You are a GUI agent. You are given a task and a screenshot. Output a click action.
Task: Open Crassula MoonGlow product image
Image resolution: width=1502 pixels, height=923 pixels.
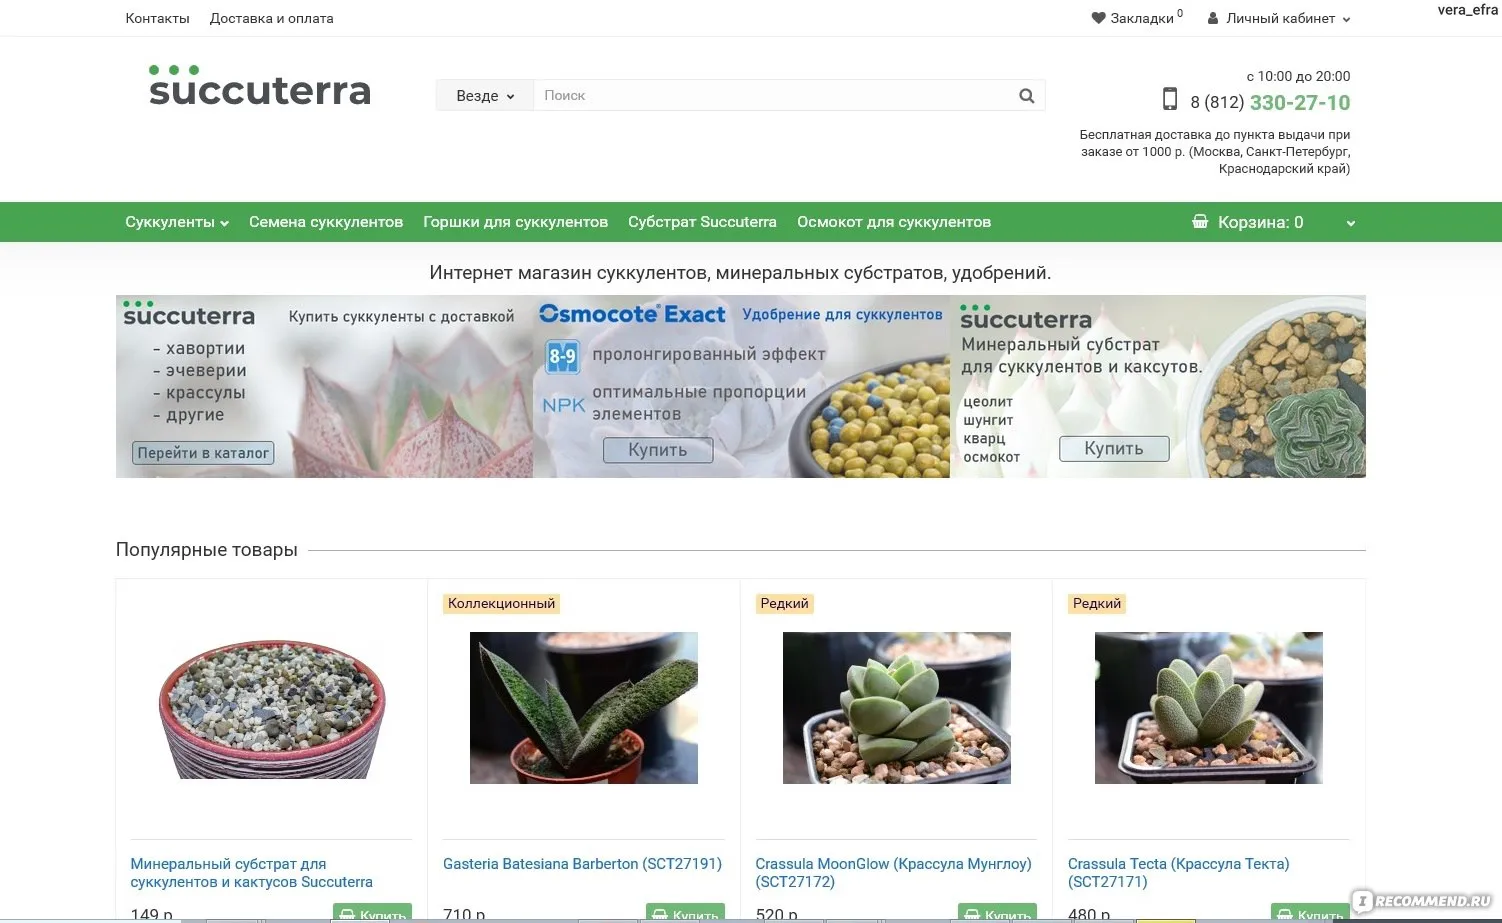click(x=896, y=708)
